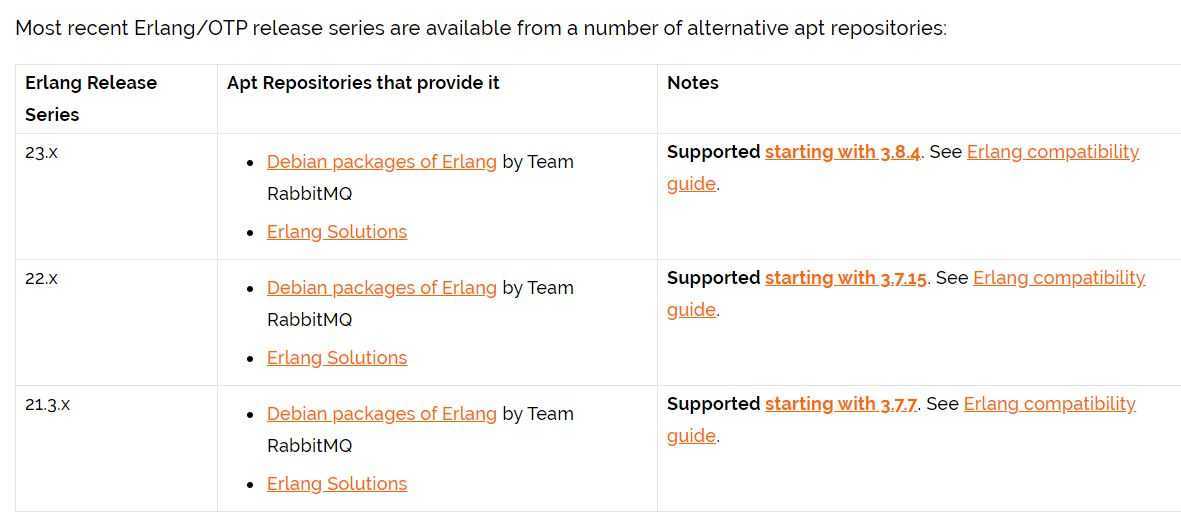Click the bold 'Supported' text in 22.x row
This screenshot has width=1181, height=525.
point(713,278)
